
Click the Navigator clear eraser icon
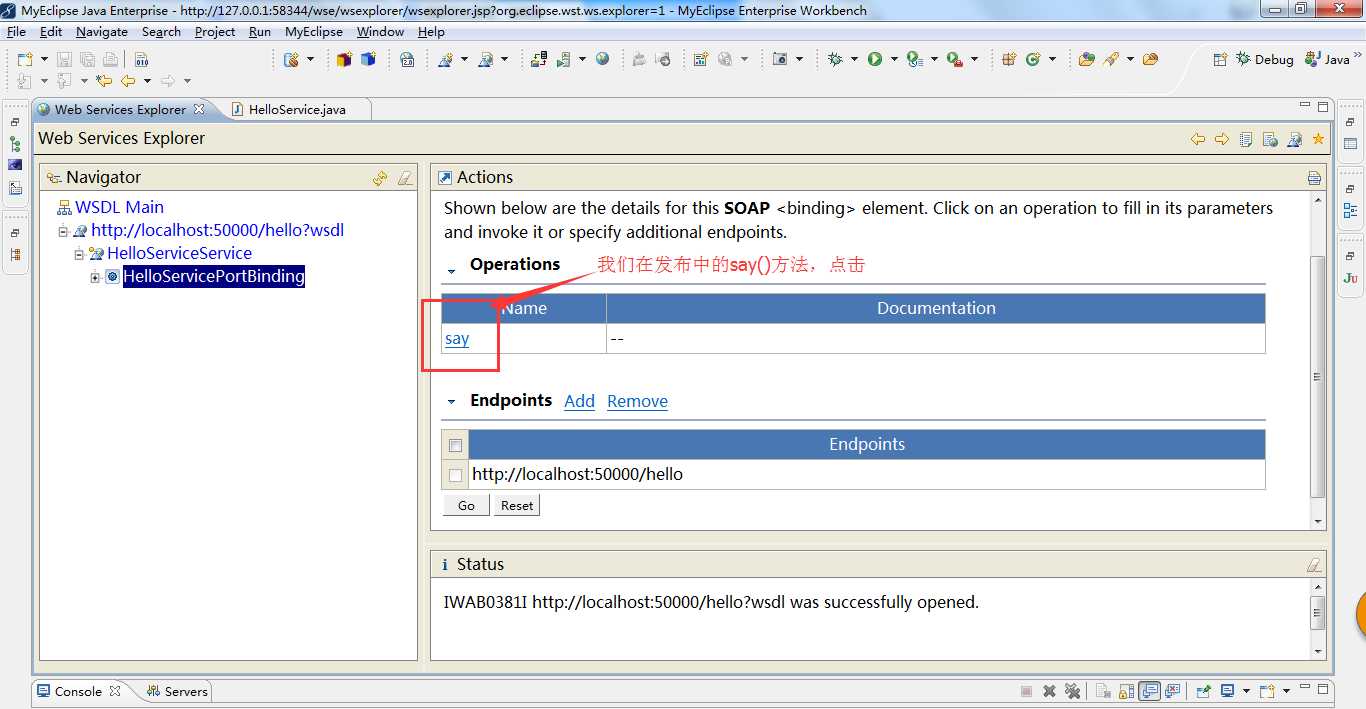click(x=404, y=178)
